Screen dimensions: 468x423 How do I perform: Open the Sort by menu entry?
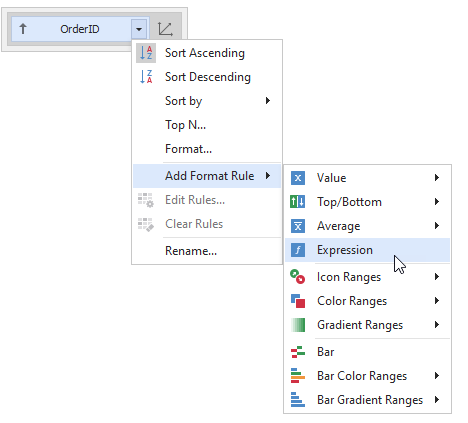coord(207,101)
